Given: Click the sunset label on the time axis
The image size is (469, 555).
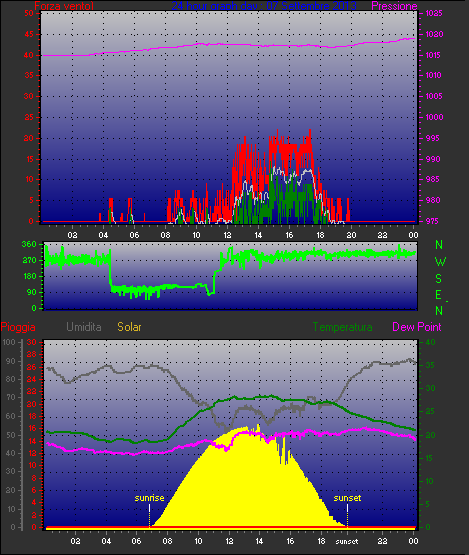Looking at the screenshot, I should [347, 541].
